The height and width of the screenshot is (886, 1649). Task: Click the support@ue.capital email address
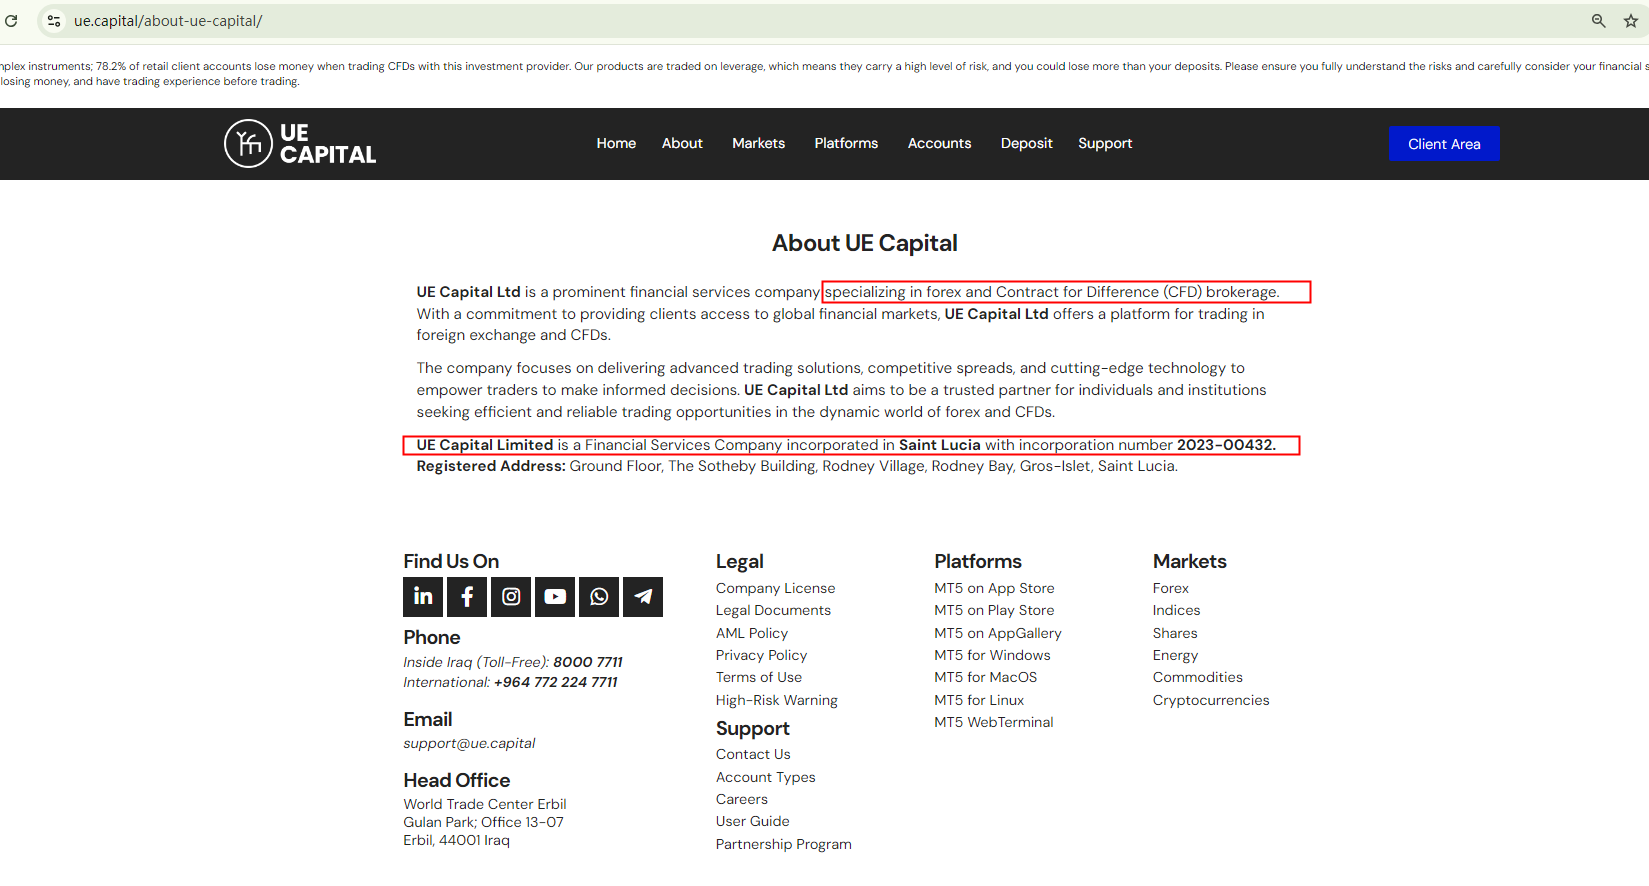469,744
